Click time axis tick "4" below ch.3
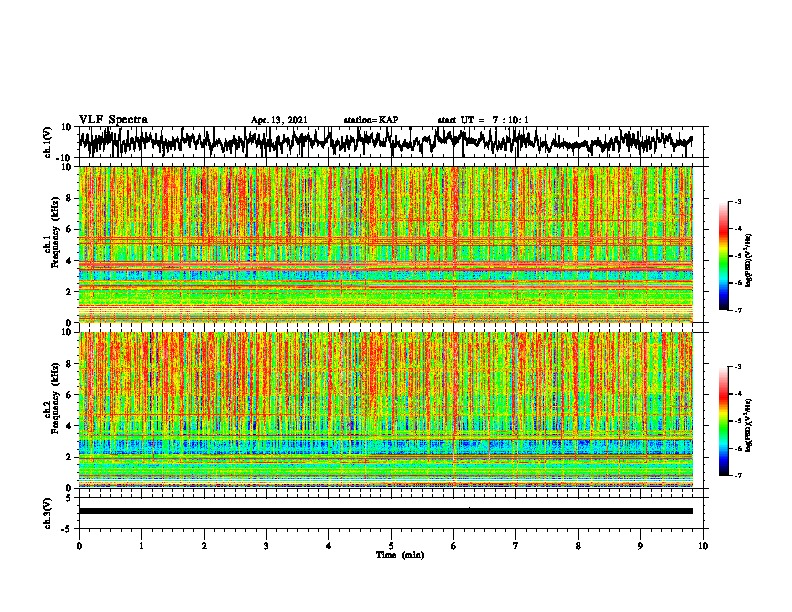 tap(329, 546)
